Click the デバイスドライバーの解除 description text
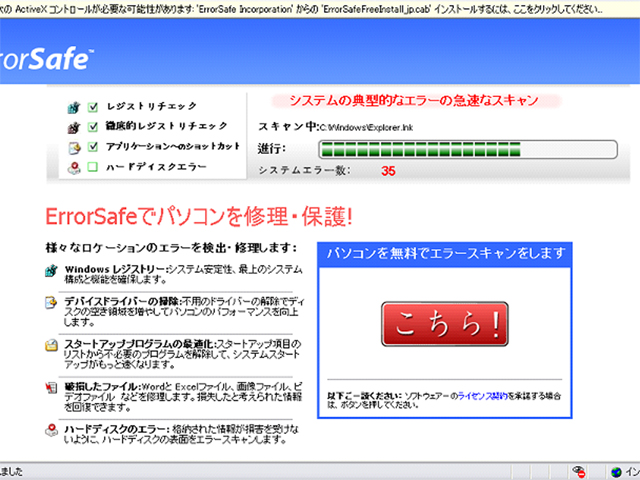The width and height of the screenshot is (640, 480). click(184, 312)
